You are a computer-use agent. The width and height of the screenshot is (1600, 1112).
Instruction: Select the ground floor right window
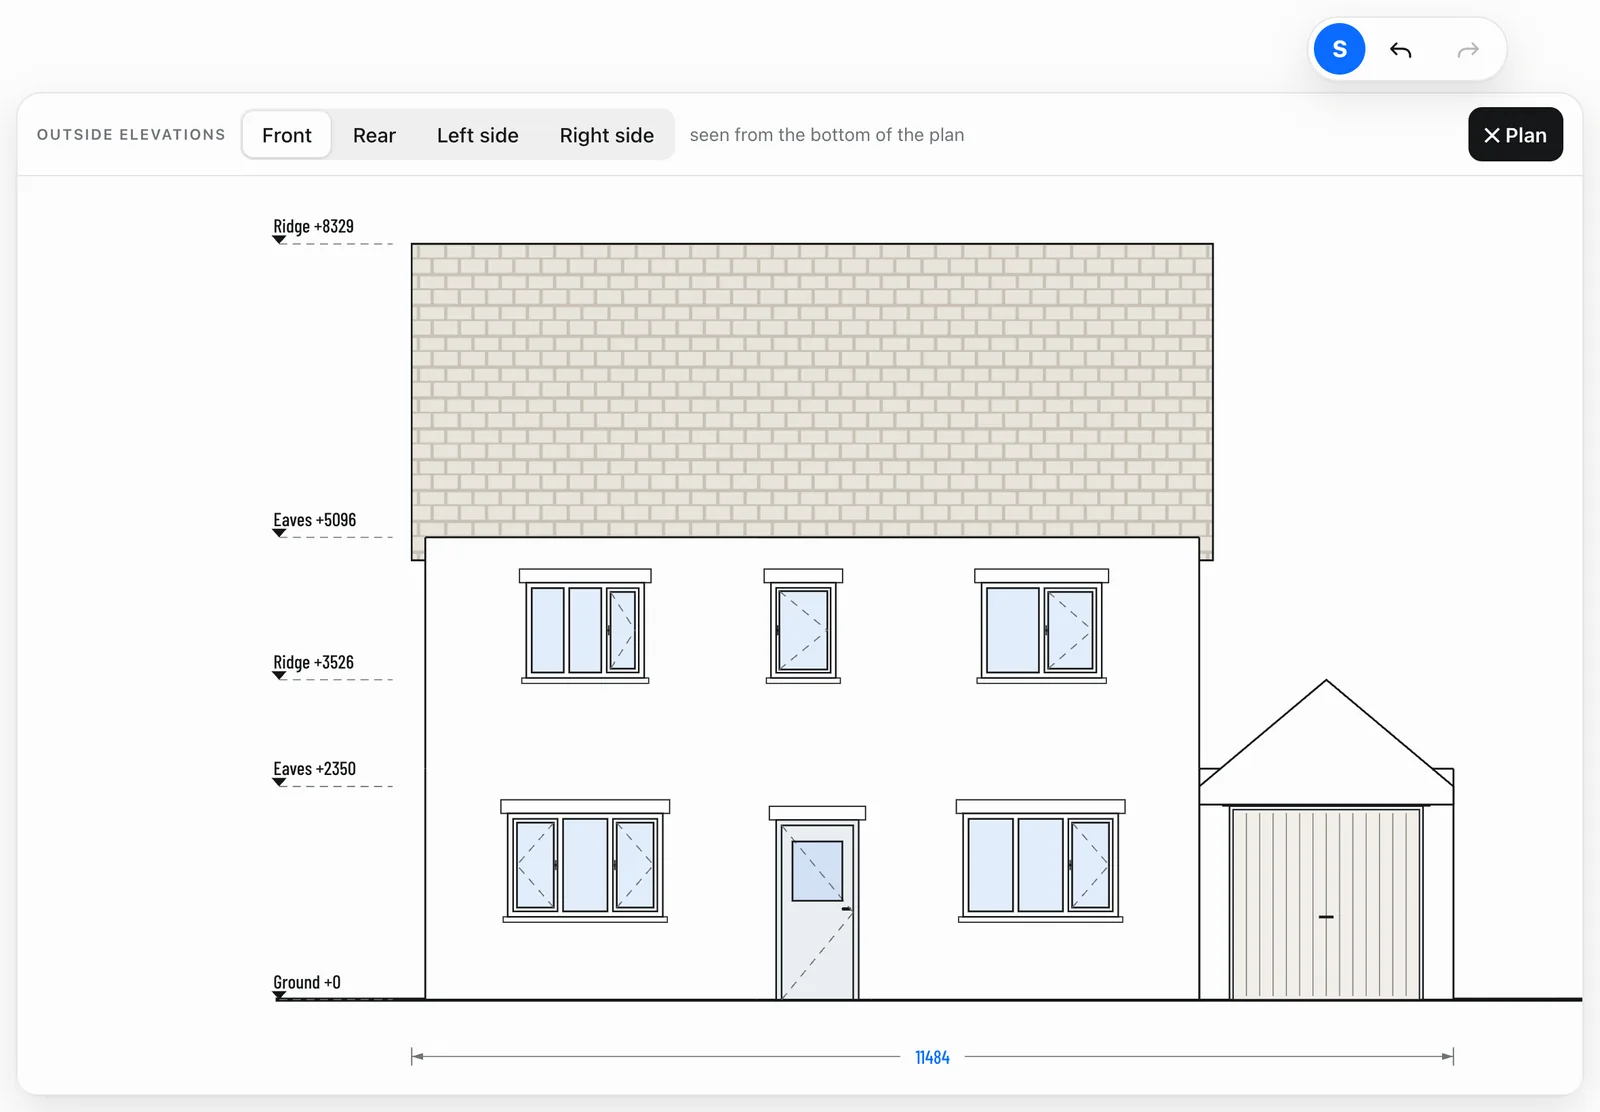[x=1040, y=861]
